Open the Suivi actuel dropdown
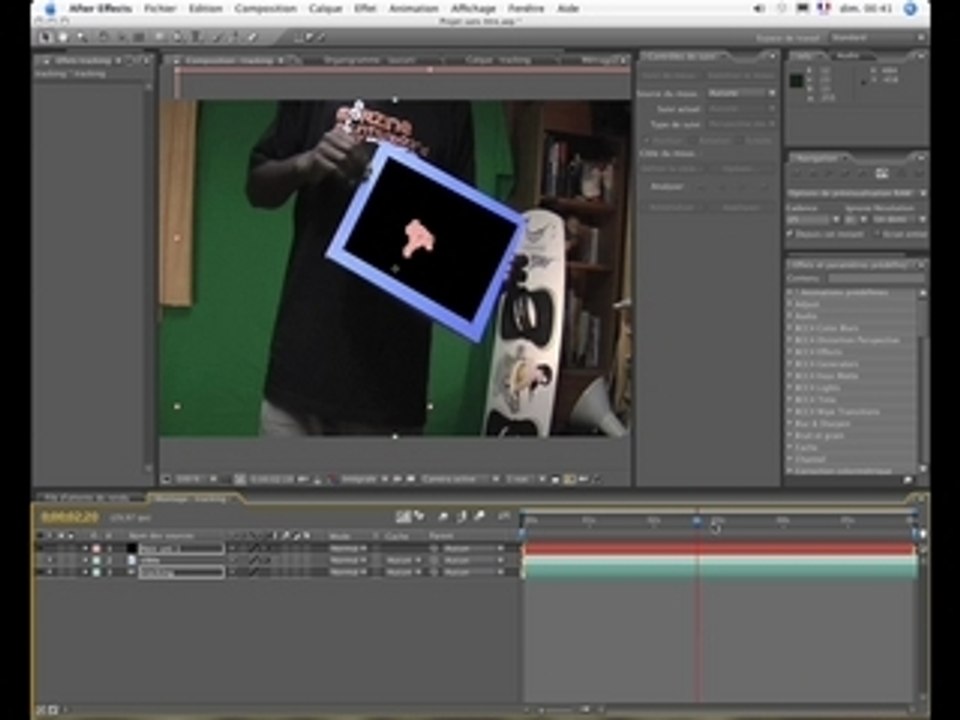 click(x=741, y=108)
